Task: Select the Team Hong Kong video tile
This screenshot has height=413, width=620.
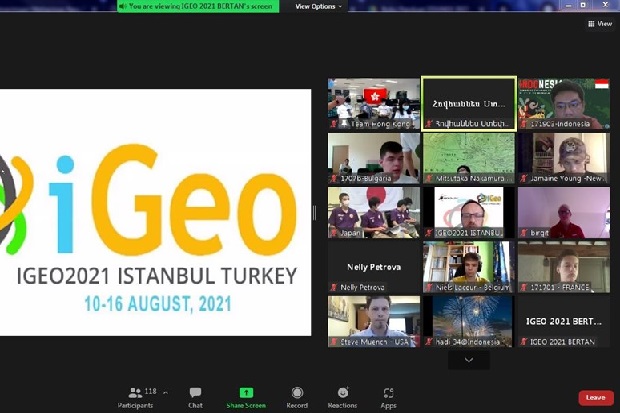Action: click(374, 104)
